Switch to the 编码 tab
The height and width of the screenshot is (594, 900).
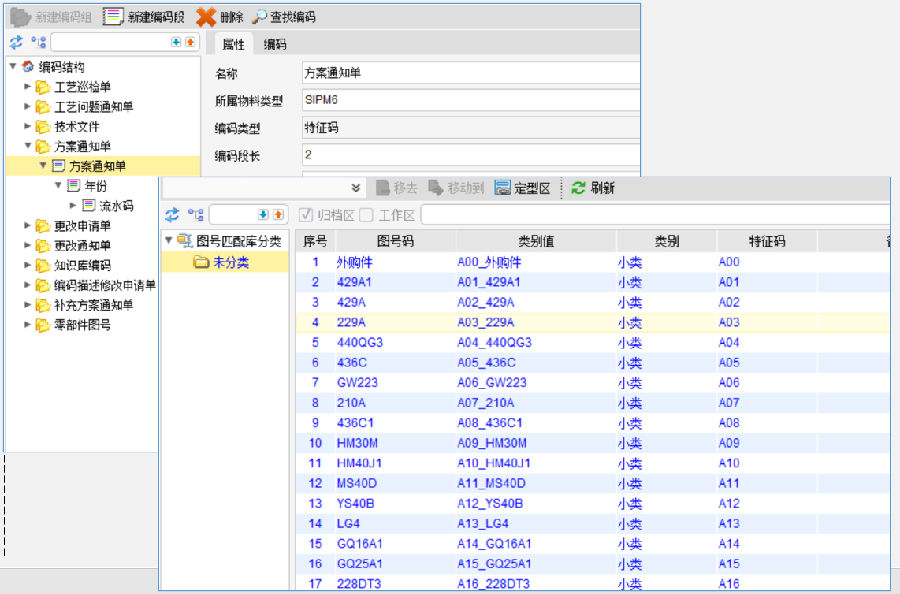tap(274, 44)
